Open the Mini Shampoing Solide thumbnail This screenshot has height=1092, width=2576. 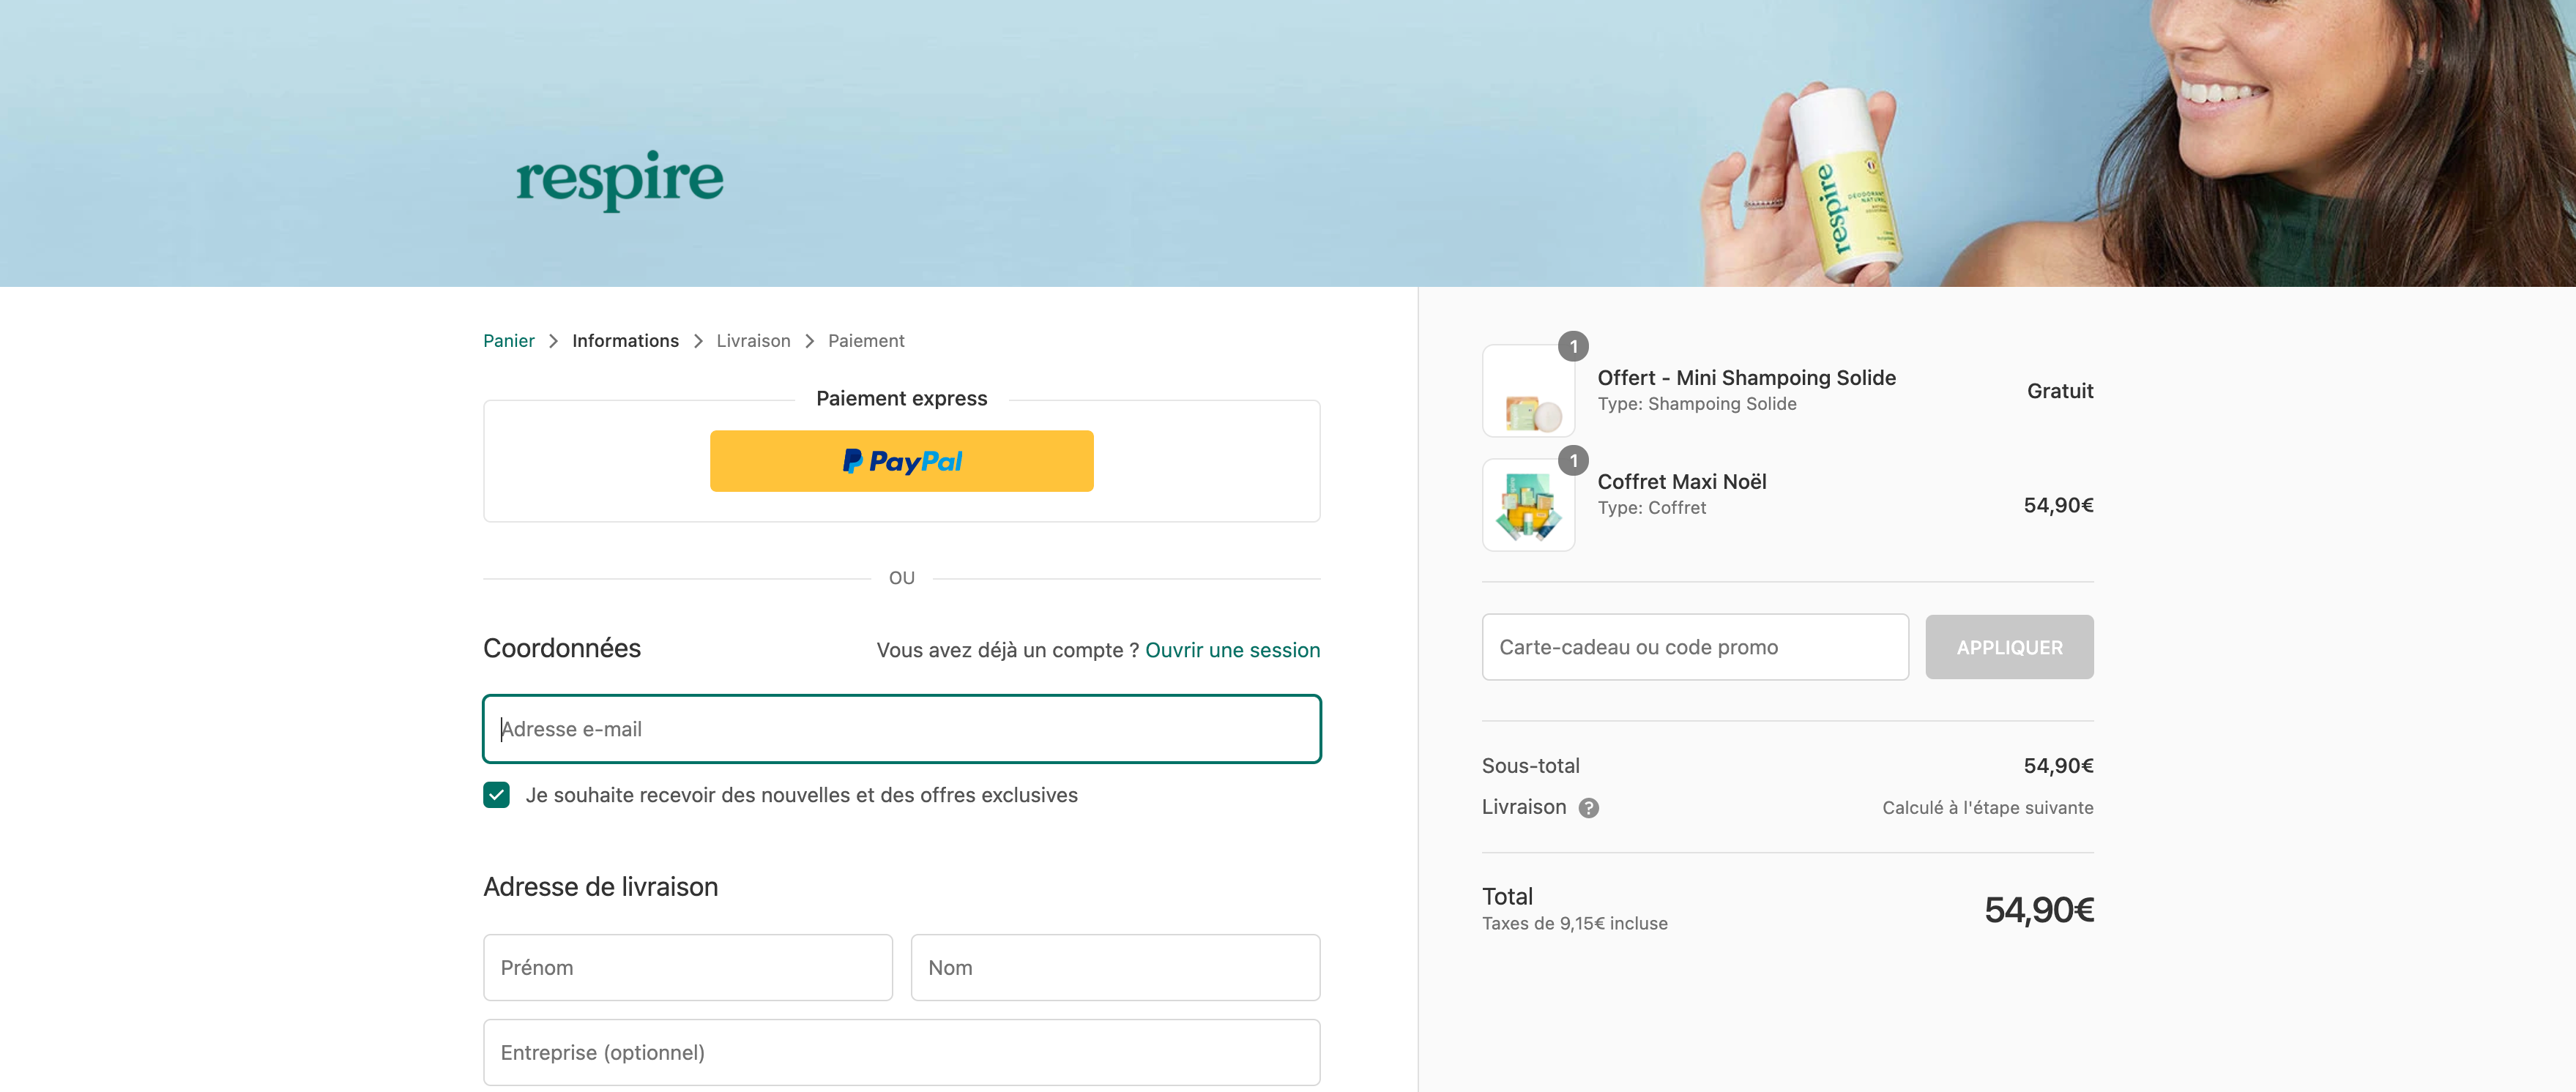click(x=1528, y=391)
